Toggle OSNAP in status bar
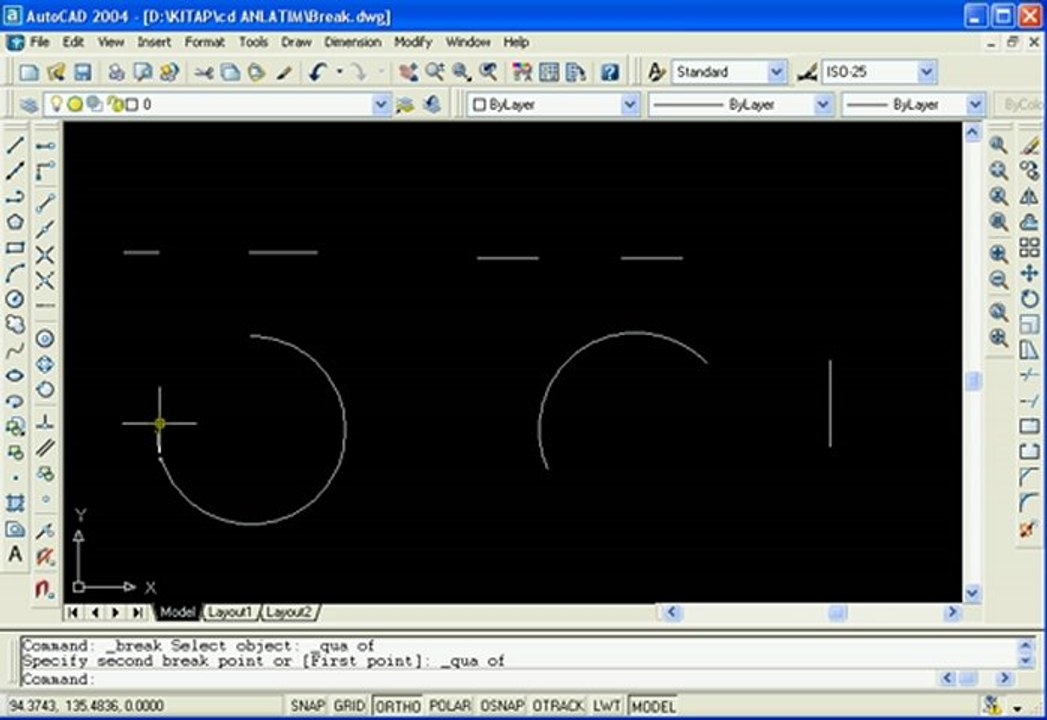Screen dimensions: 1047x720 (501, 706)
